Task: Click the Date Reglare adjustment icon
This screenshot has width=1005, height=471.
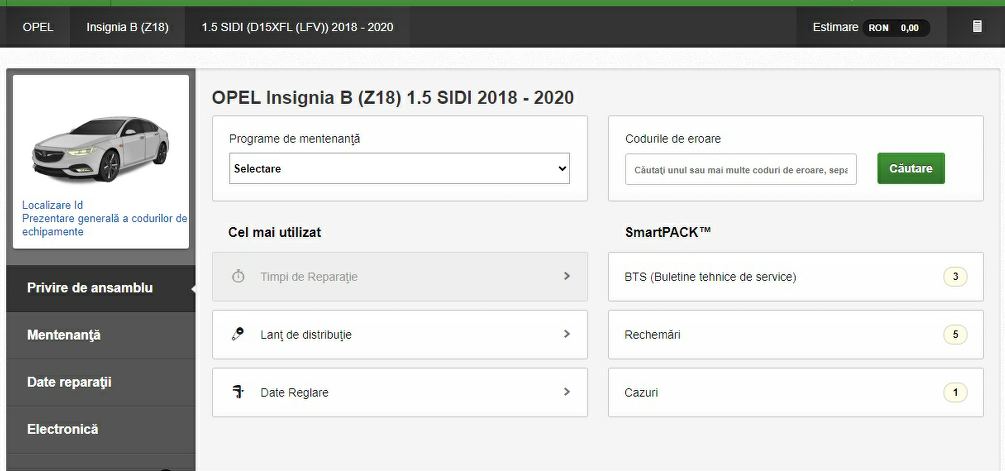Action: [238, 392]
